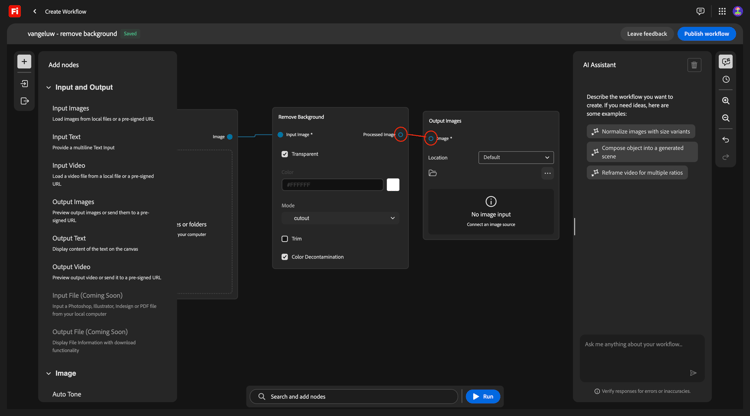Choose Normalize images with size variants suggestion
The image size is (750, 416).
641,131
